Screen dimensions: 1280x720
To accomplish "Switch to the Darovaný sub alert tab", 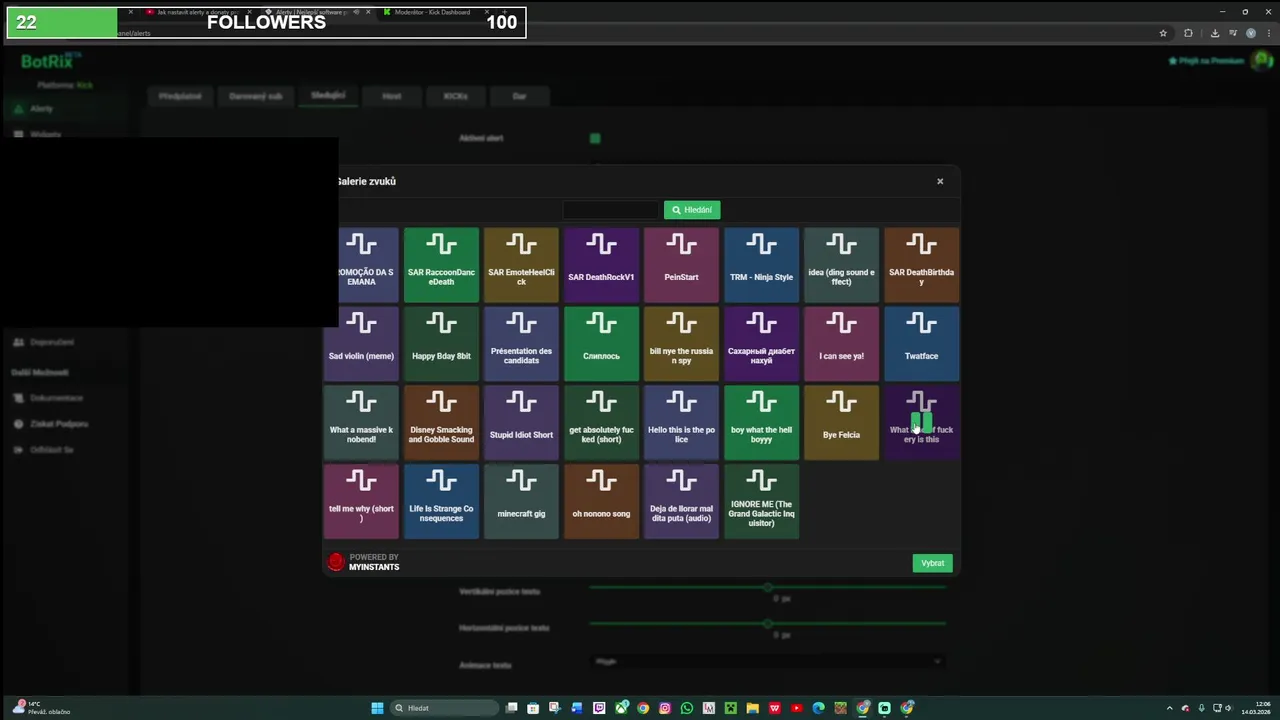I will point(255,96).
